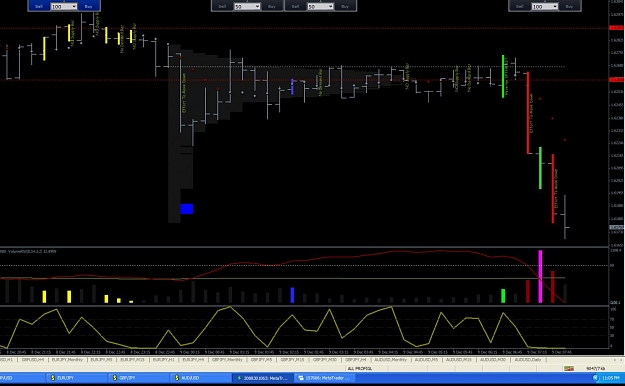Open the AUDUSD,M15 chart tab
Viewport: 625px width, 386px height.
pos(458,359)
